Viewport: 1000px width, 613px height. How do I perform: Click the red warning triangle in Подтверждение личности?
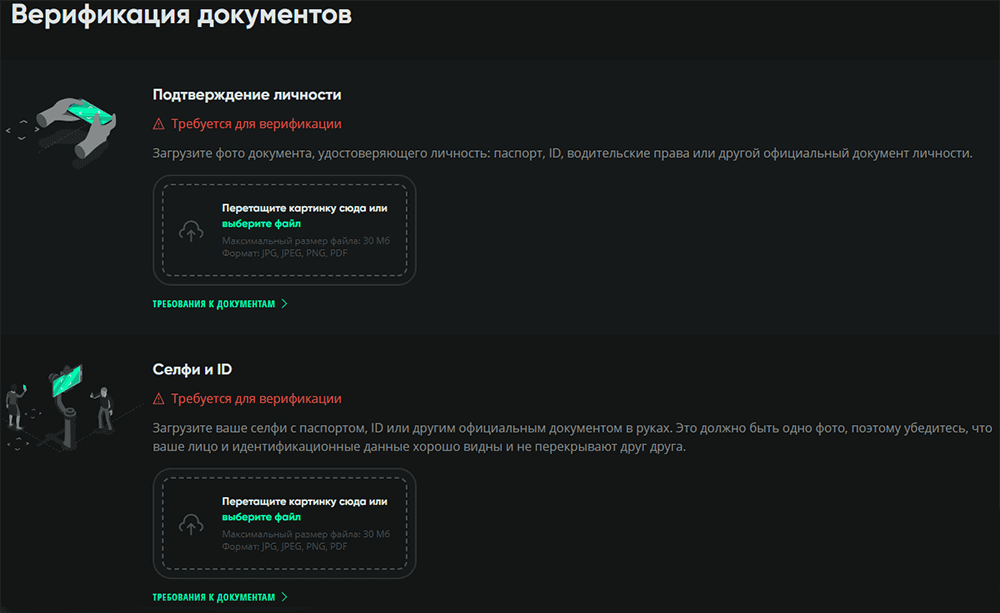coord(158,124)
